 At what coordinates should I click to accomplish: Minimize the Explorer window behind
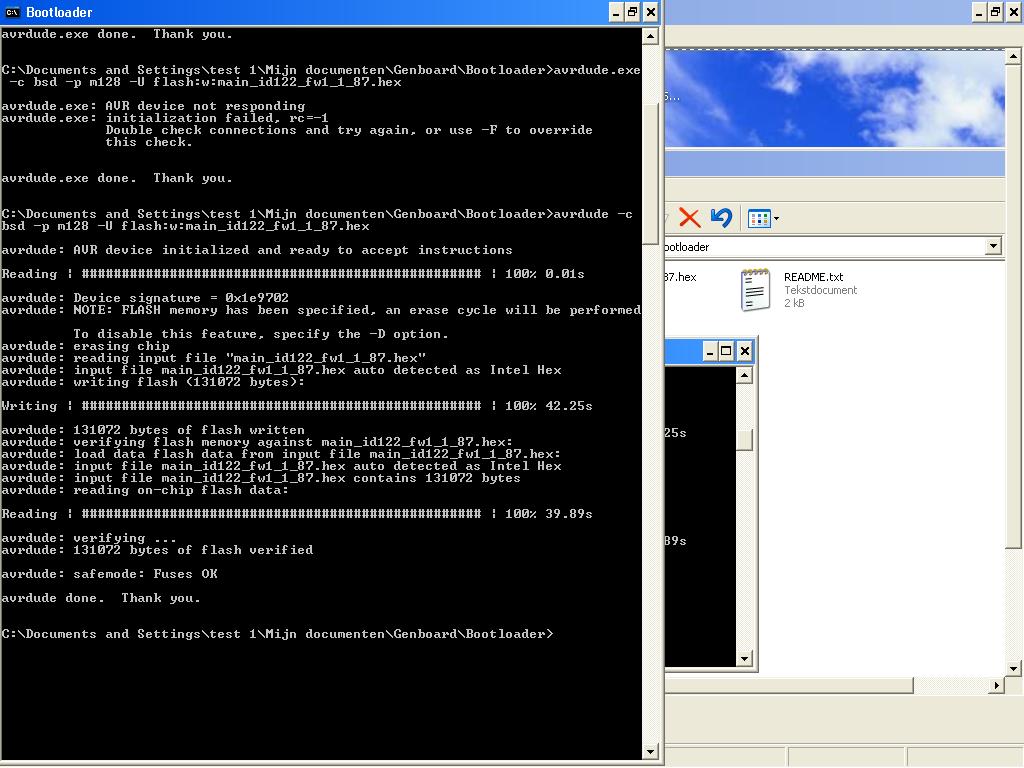pyautogui.click(x=978, y=12)
